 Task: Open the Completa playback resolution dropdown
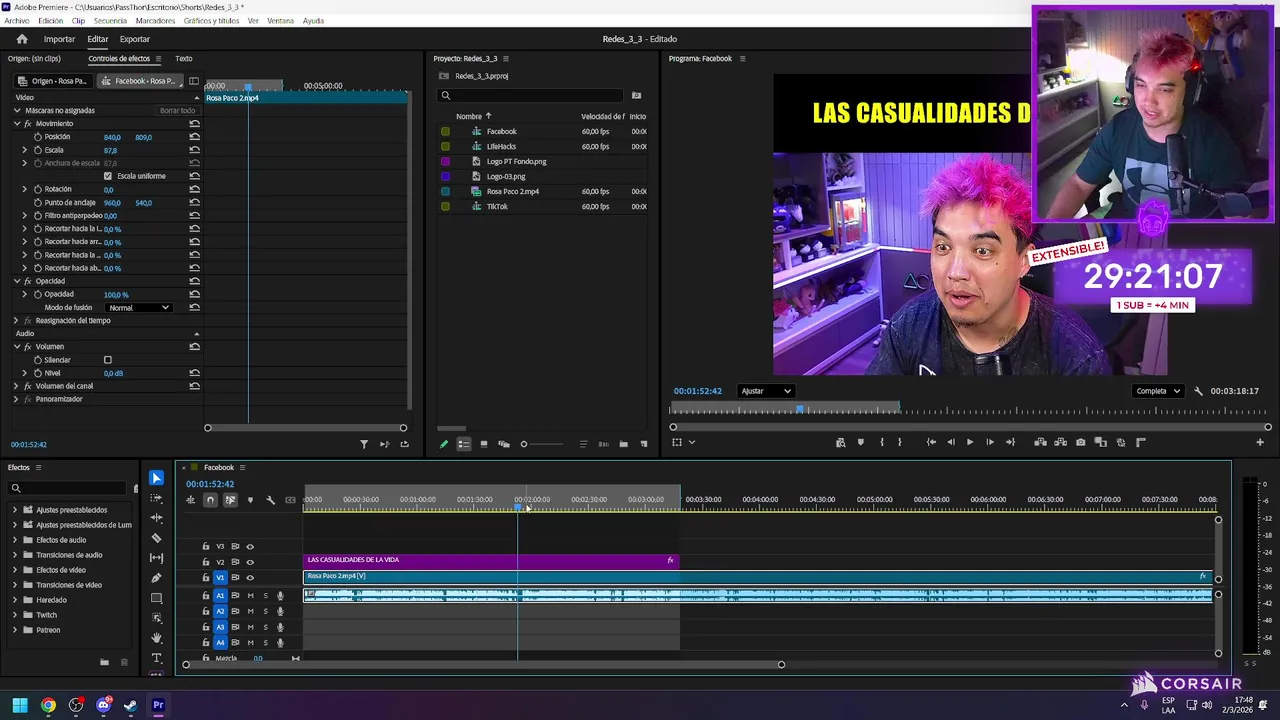pyautogui.click(x=1158, y=391)
